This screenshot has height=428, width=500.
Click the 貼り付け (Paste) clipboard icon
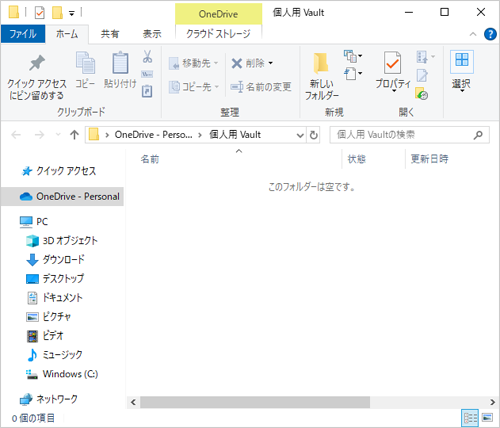click(120, 63)
